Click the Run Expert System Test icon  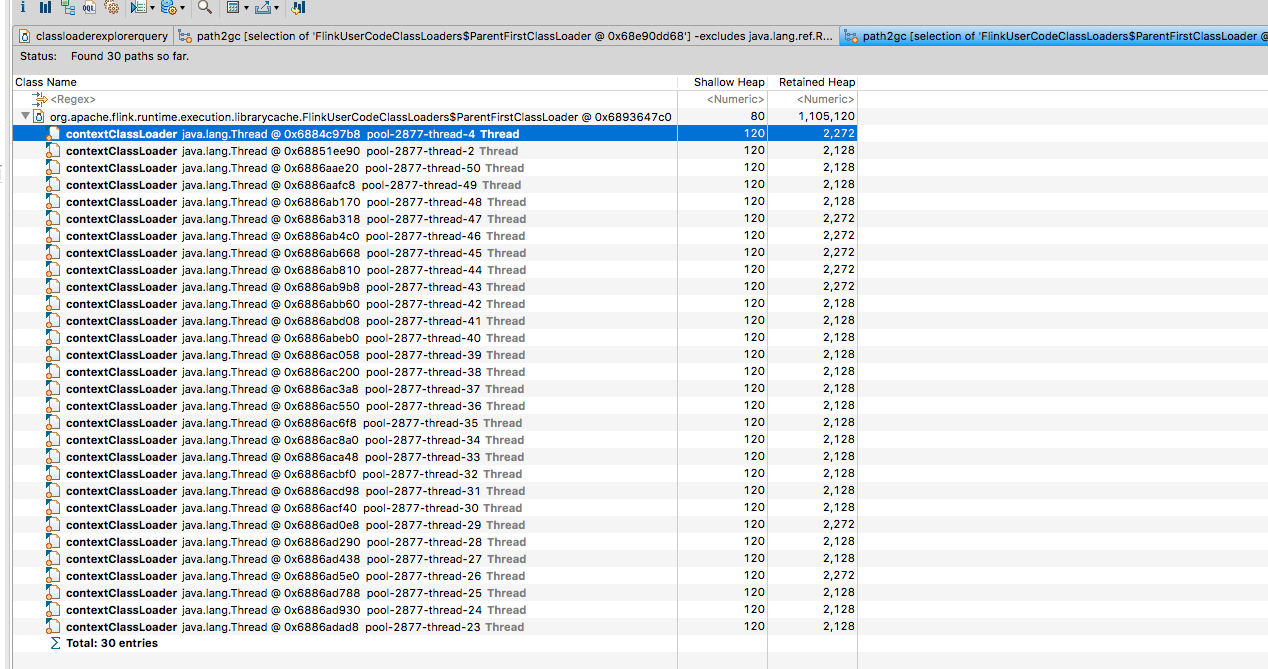(138, 7)
